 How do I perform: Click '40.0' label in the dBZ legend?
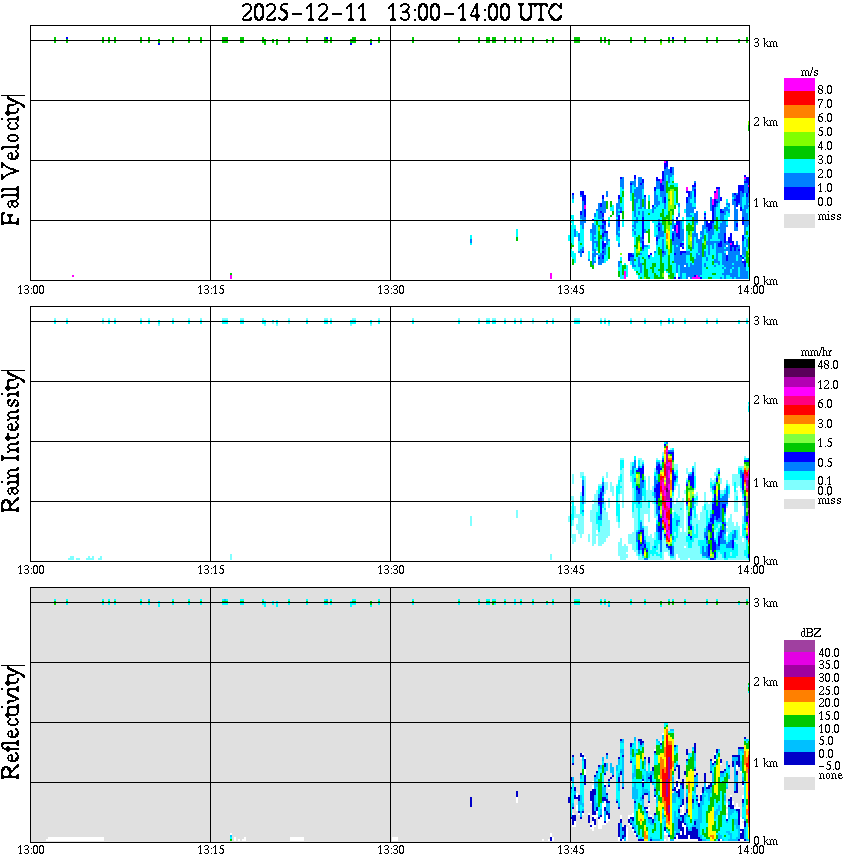(x=829, y=653)
